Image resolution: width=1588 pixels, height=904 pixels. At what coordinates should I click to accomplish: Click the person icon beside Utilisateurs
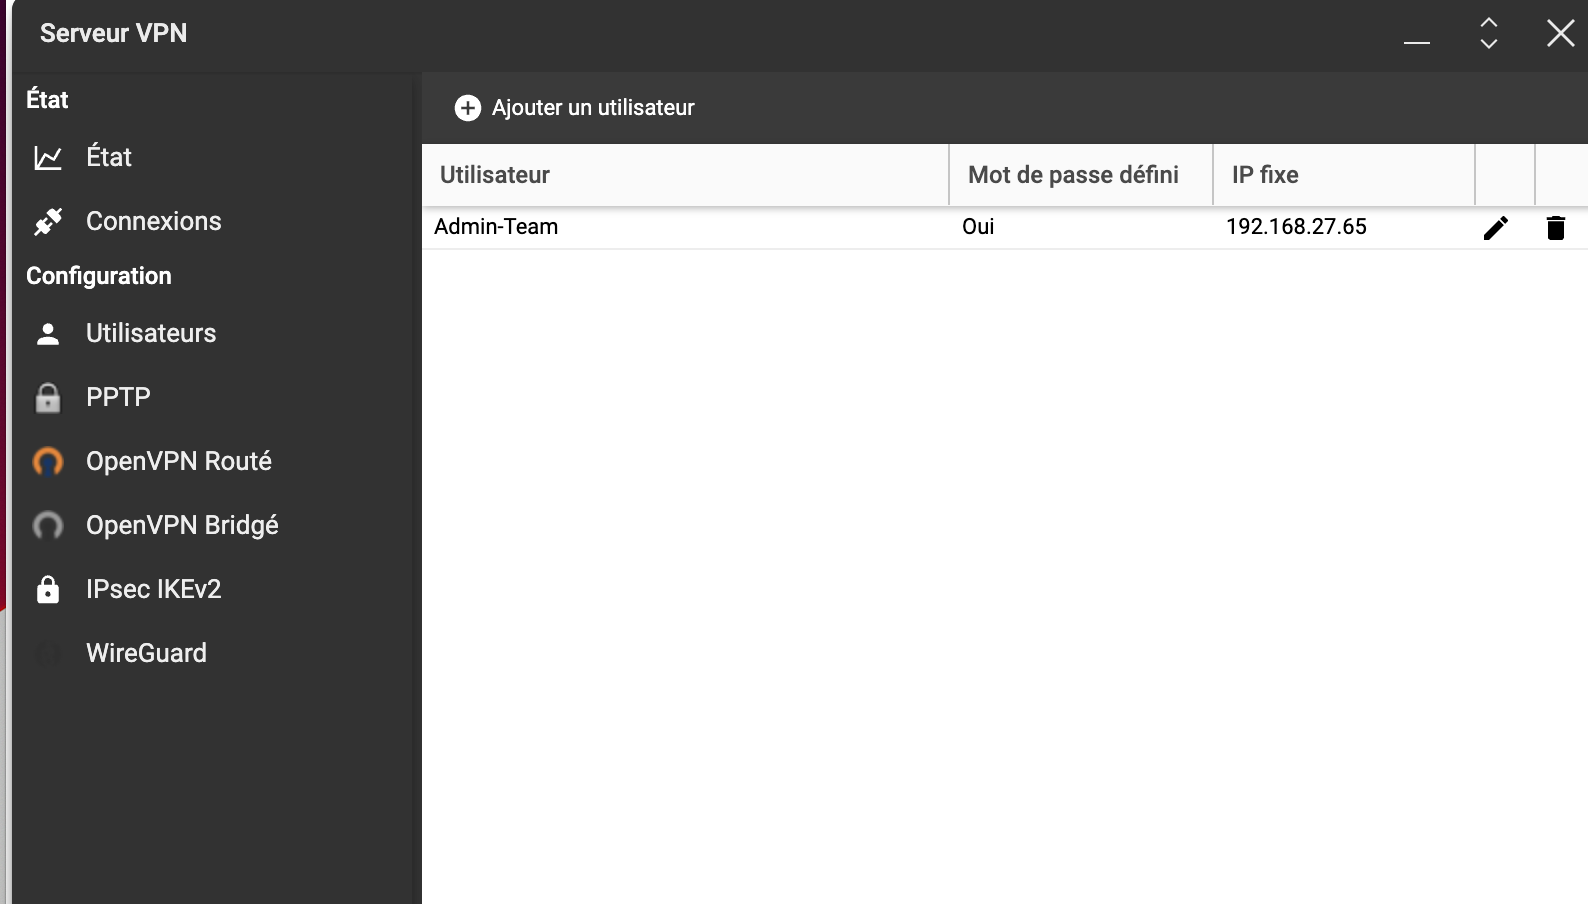point(48,334)
